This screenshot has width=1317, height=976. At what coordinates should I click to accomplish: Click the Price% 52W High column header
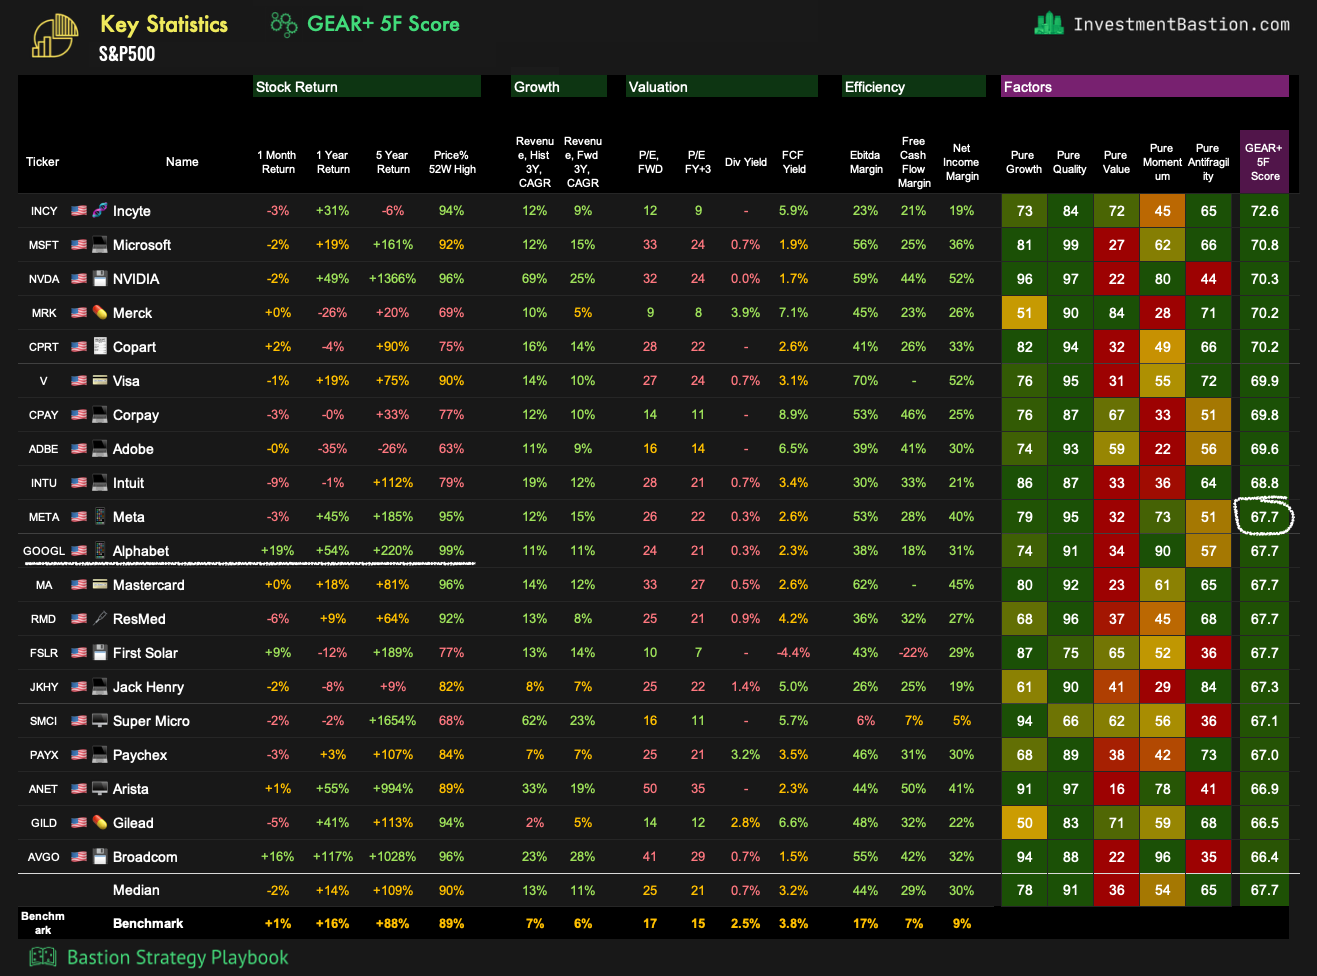(452, 162)
